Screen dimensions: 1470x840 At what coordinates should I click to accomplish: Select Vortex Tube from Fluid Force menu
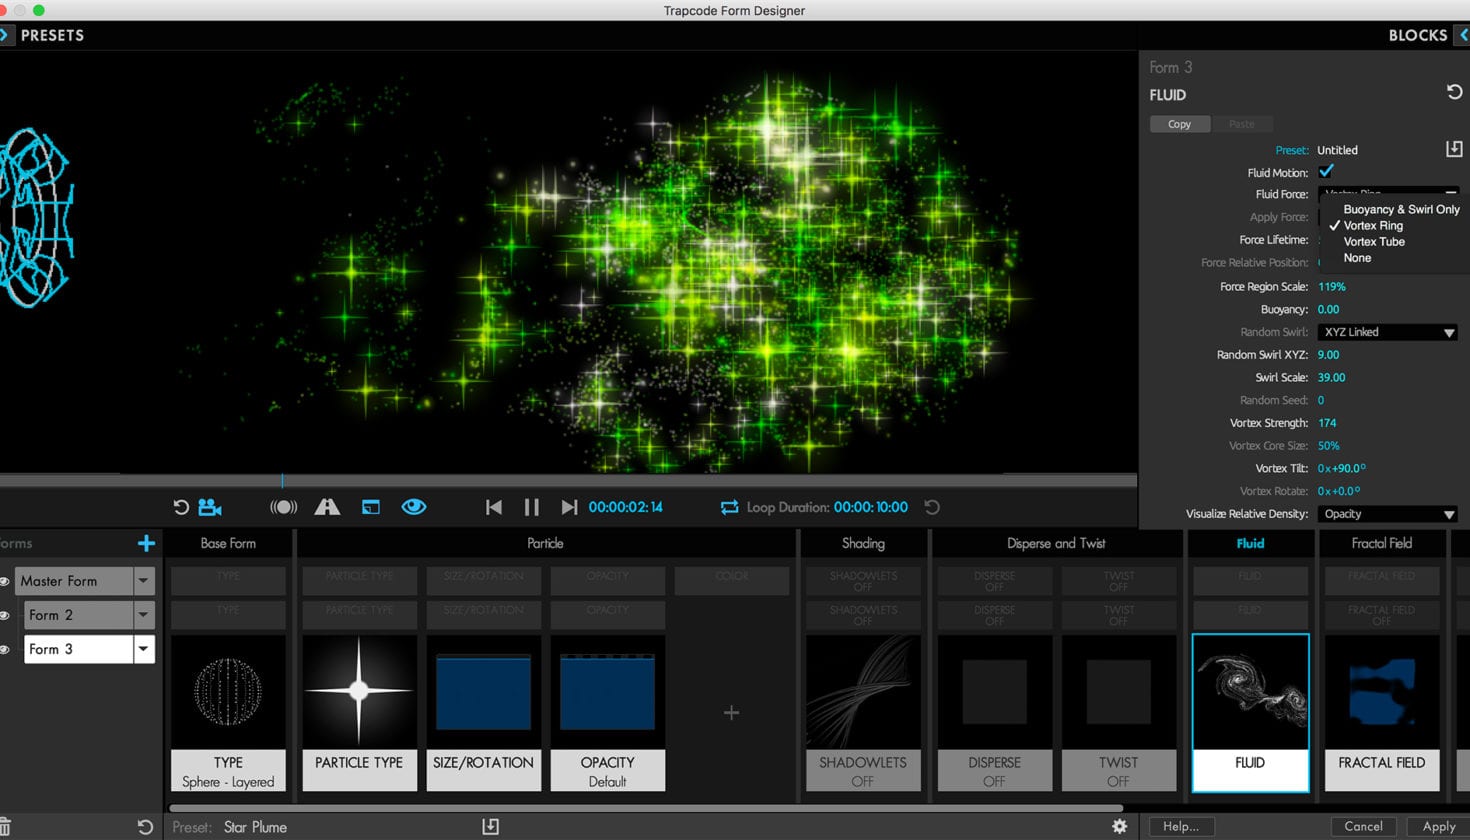click(x=1373, y=242)
